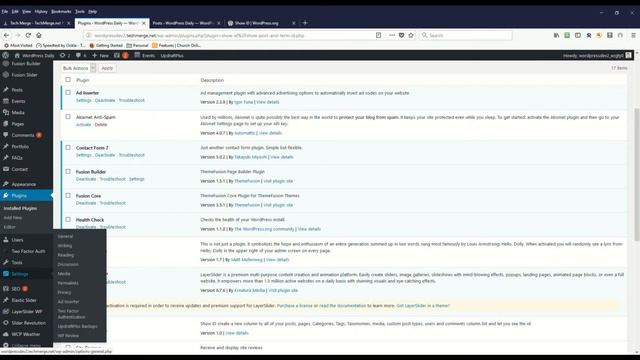
Task: Click the page's vertical scrollbar
Action: click(636, 174)
